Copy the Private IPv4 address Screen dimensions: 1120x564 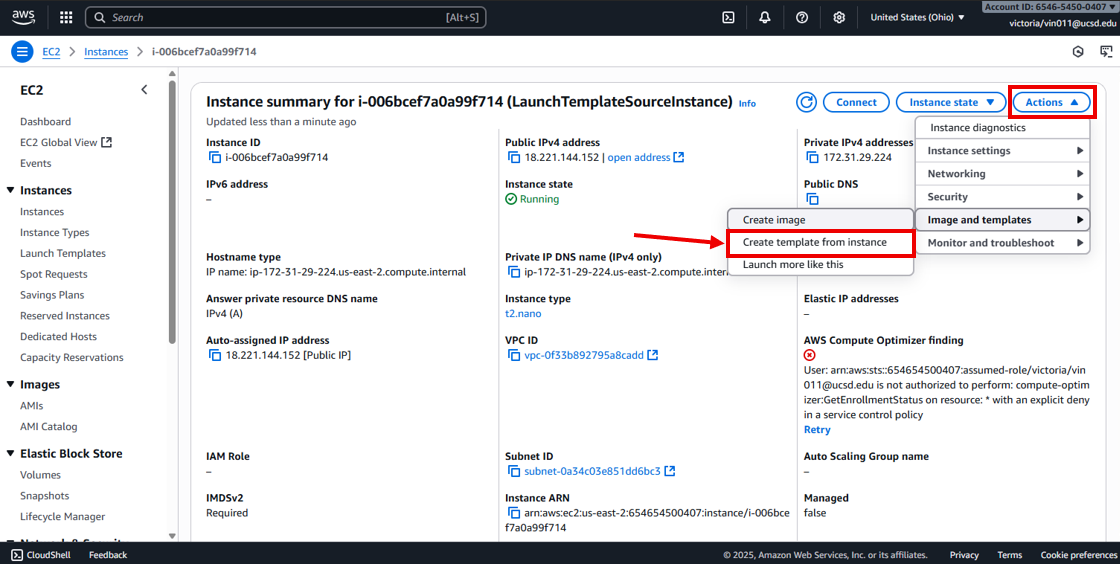[x=812, y=157]
